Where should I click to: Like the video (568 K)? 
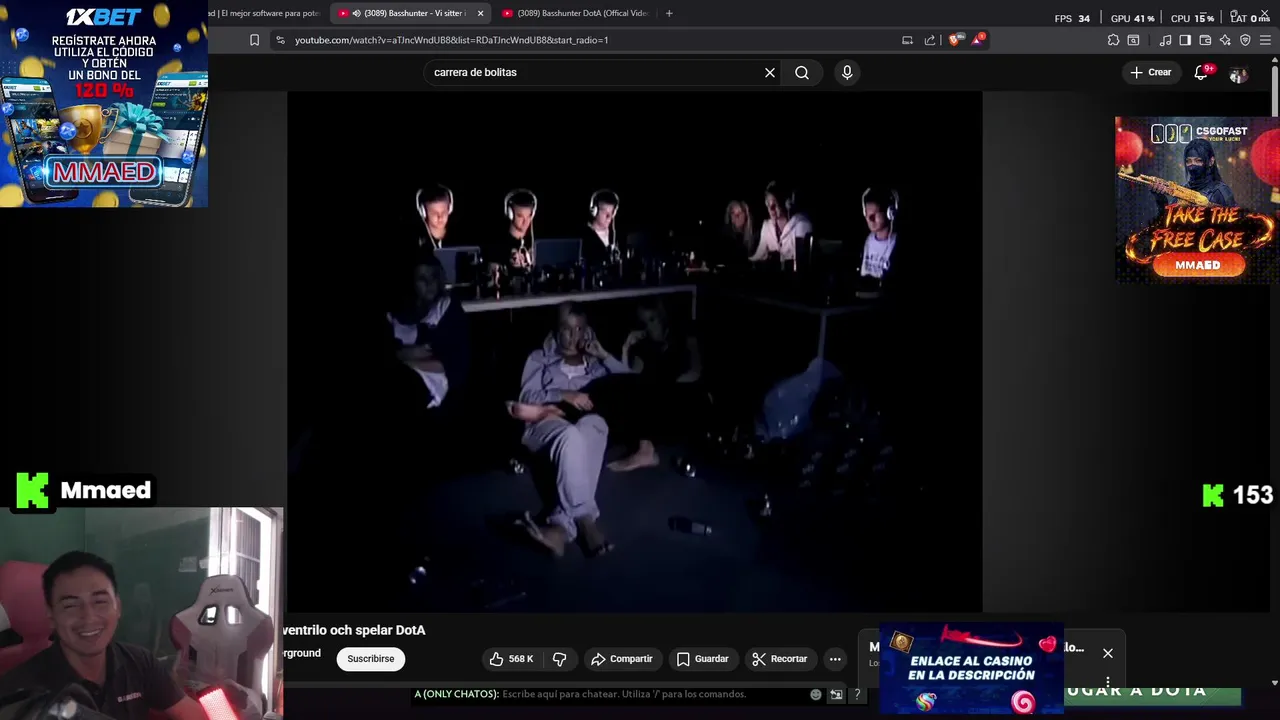(511, 659)
